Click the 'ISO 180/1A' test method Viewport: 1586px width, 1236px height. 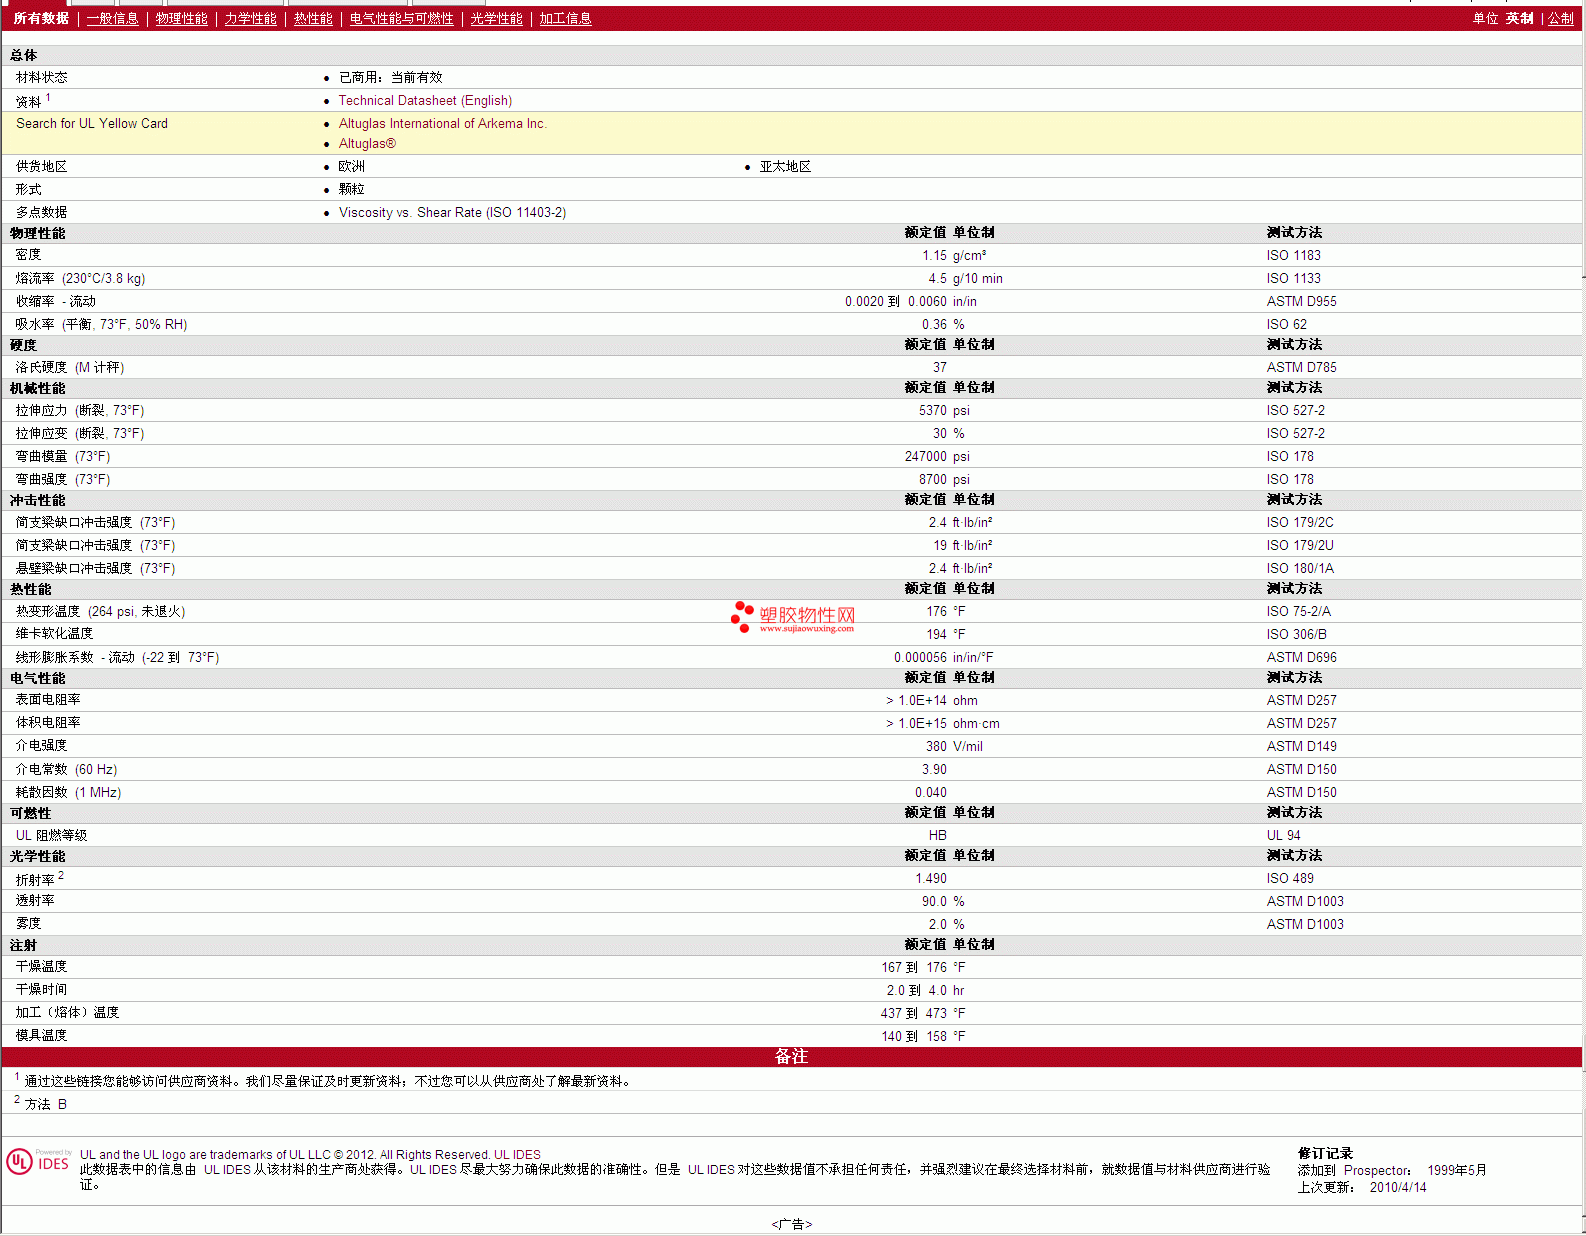(1300, 568)
